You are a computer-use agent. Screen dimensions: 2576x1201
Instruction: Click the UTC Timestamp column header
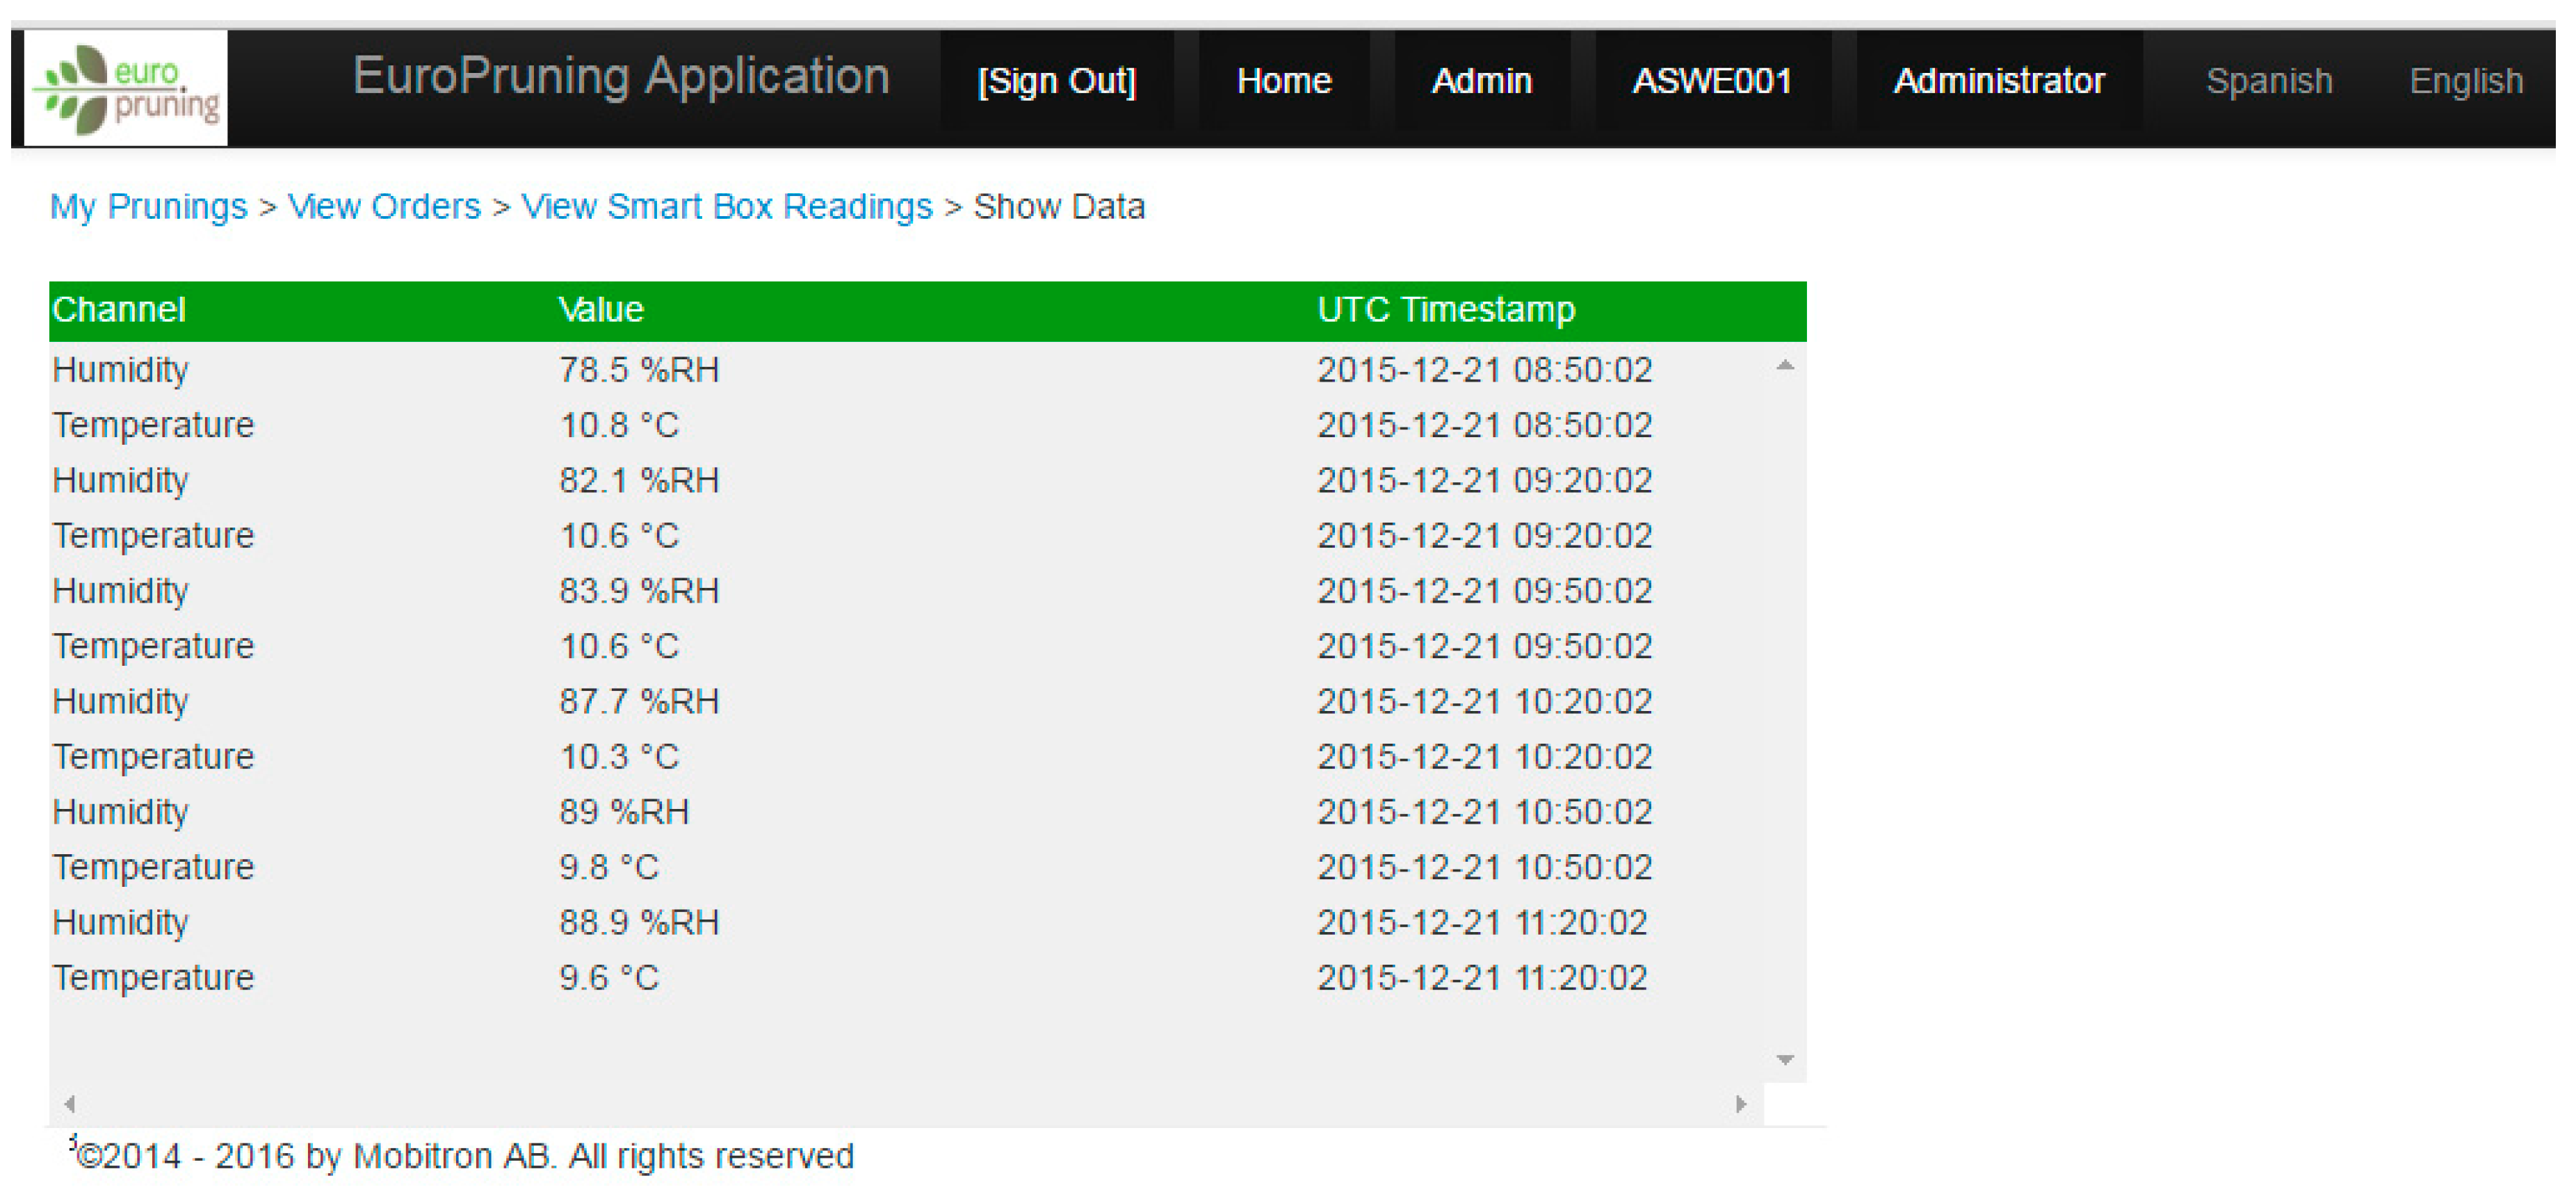click(1445, 310)
